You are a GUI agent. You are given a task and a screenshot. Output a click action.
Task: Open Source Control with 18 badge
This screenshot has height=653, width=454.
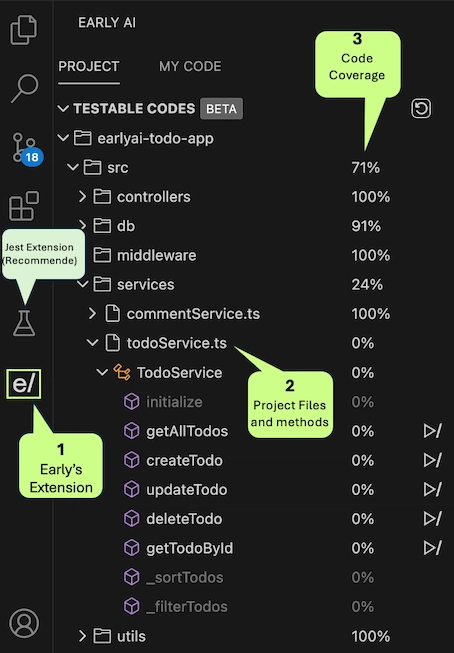[x=26, y=149]
